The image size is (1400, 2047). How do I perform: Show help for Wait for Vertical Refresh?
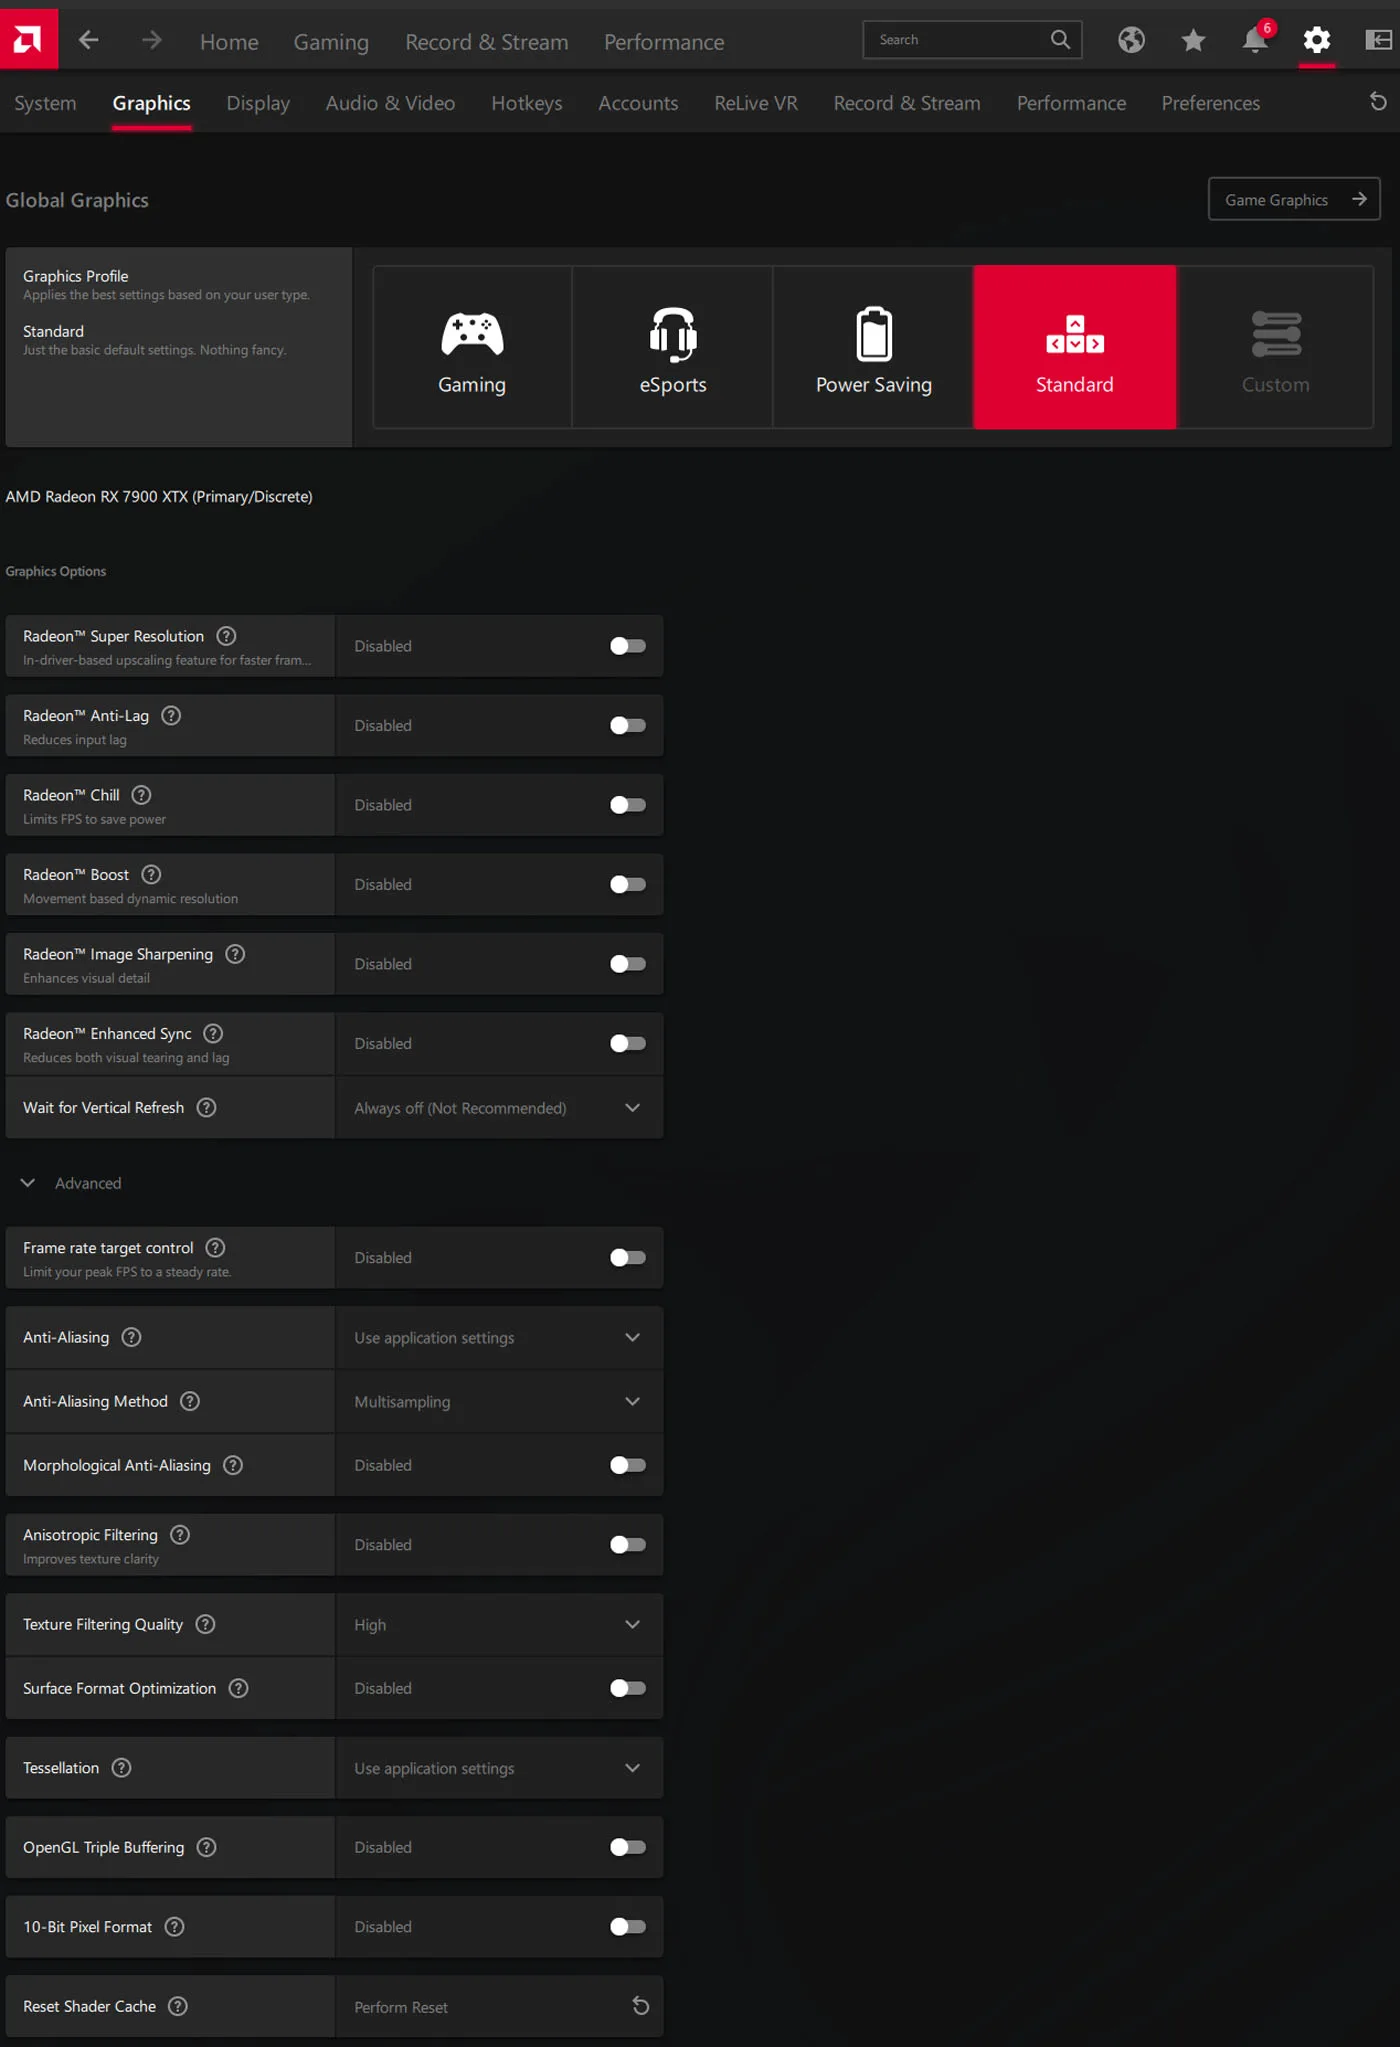click(x=206, y=1108)
